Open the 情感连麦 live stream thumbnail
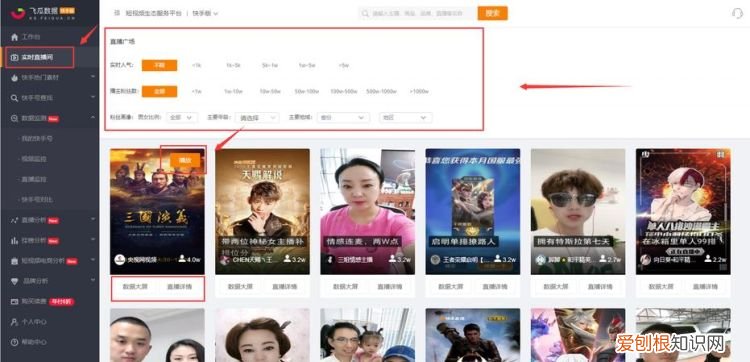 click(367, 211)
